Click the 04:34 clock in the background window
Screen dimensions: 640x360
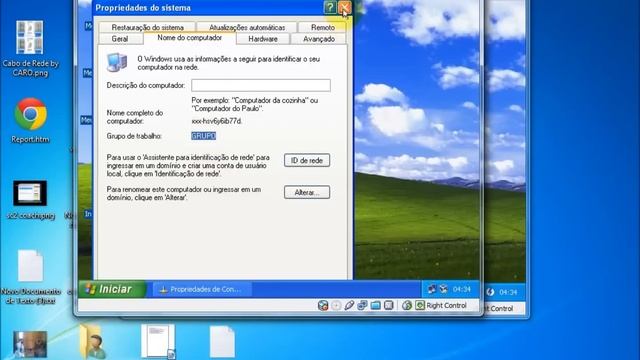(x=508, y=292)
